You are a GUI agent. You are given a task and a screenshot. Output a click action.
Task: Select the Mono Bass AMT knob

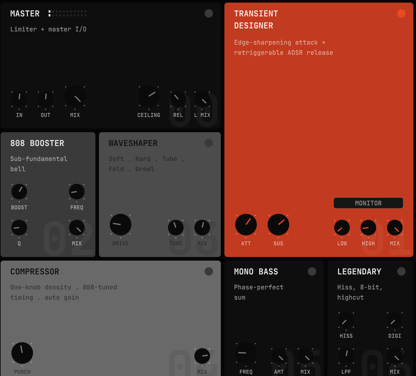tap(279, 356)
